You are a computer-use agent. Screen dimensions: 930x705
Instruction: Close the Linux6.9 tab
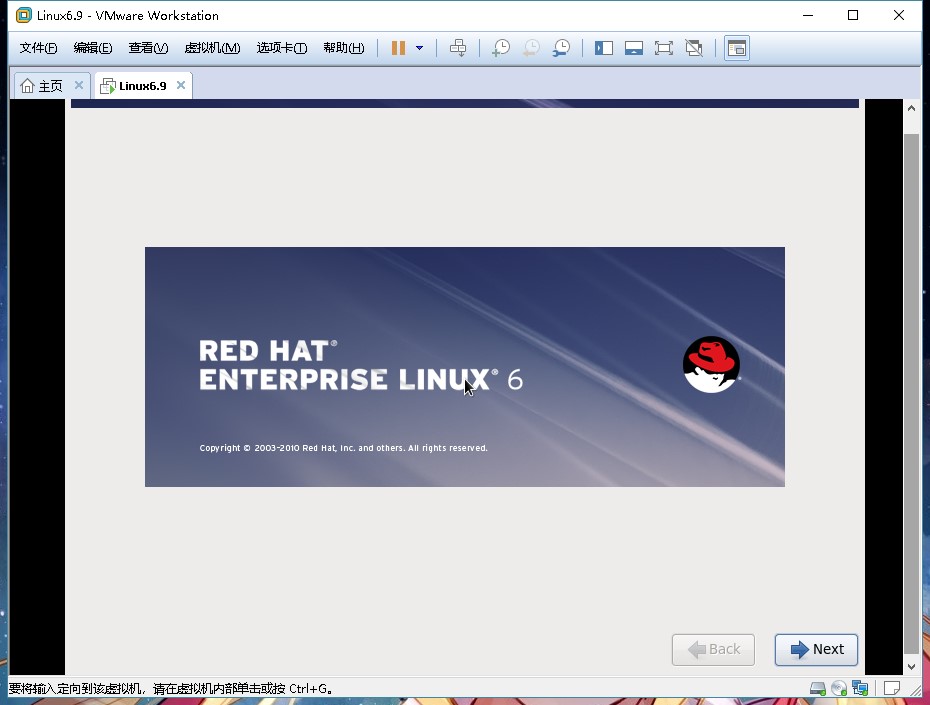(x=181, y=85)
